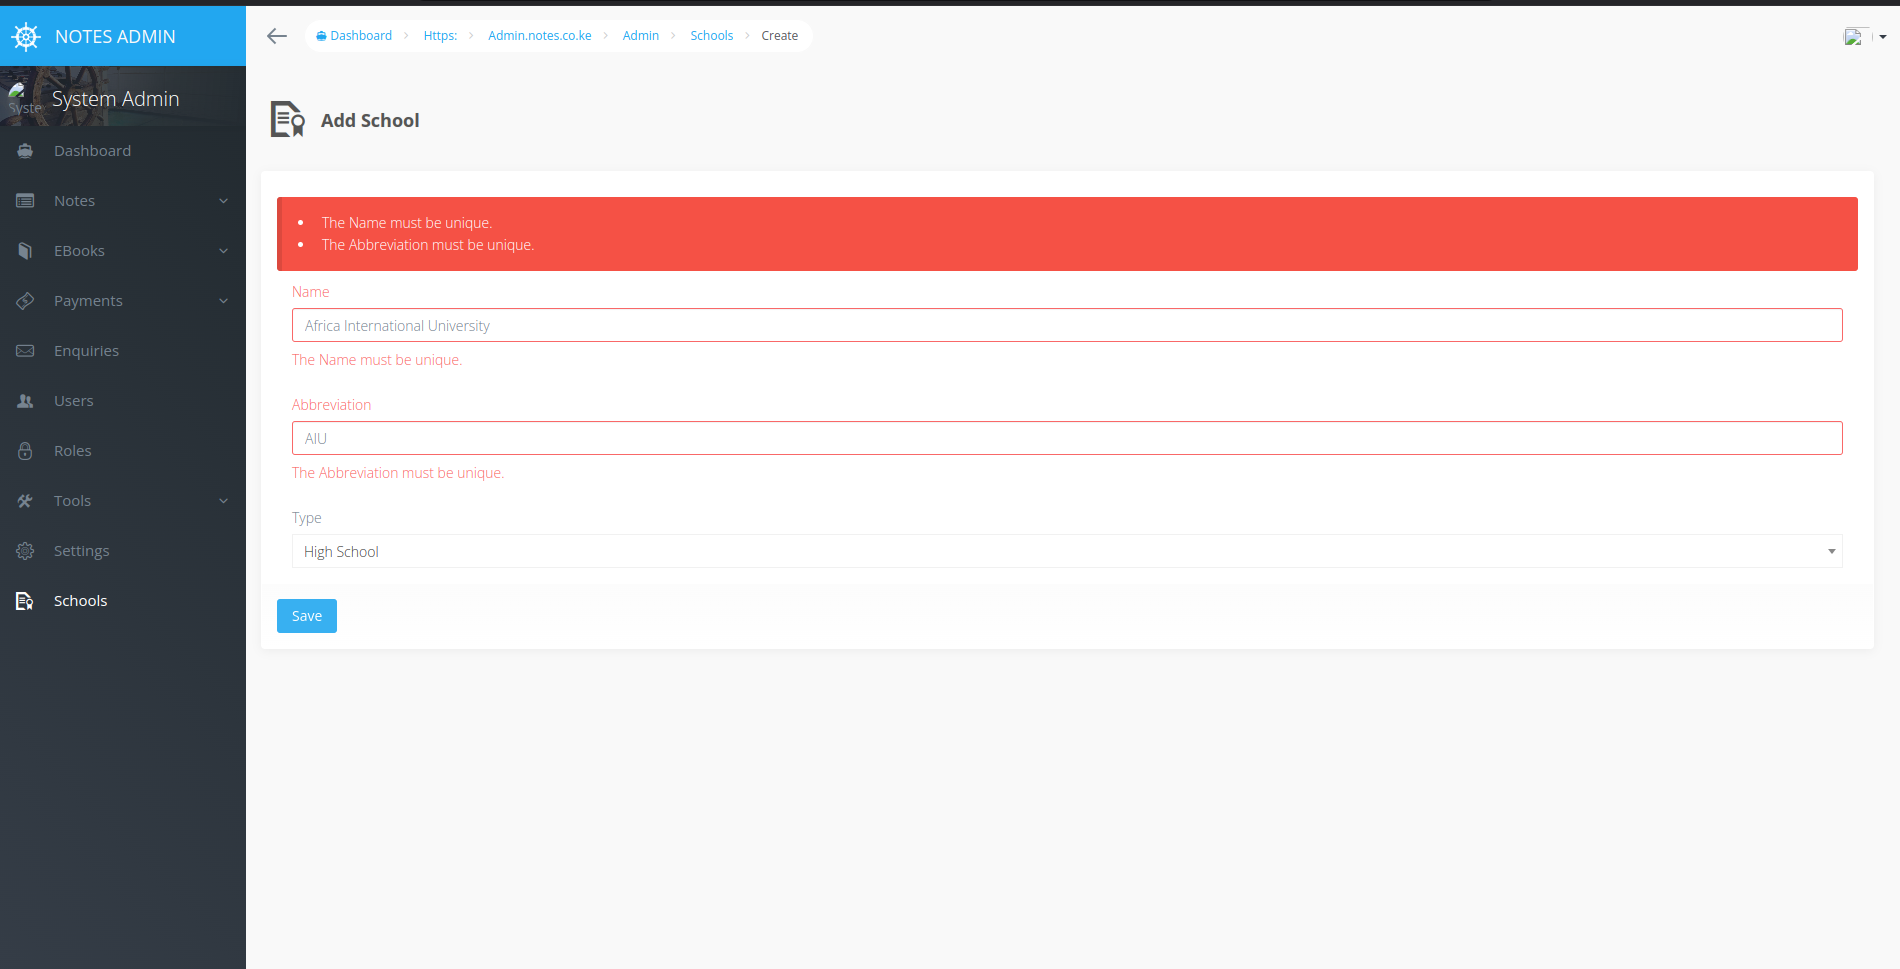The width and height of the screenshot is (1900, 969).
Task: Open Dashboard from the breadcrumb trail
Action: click(360, 35)
